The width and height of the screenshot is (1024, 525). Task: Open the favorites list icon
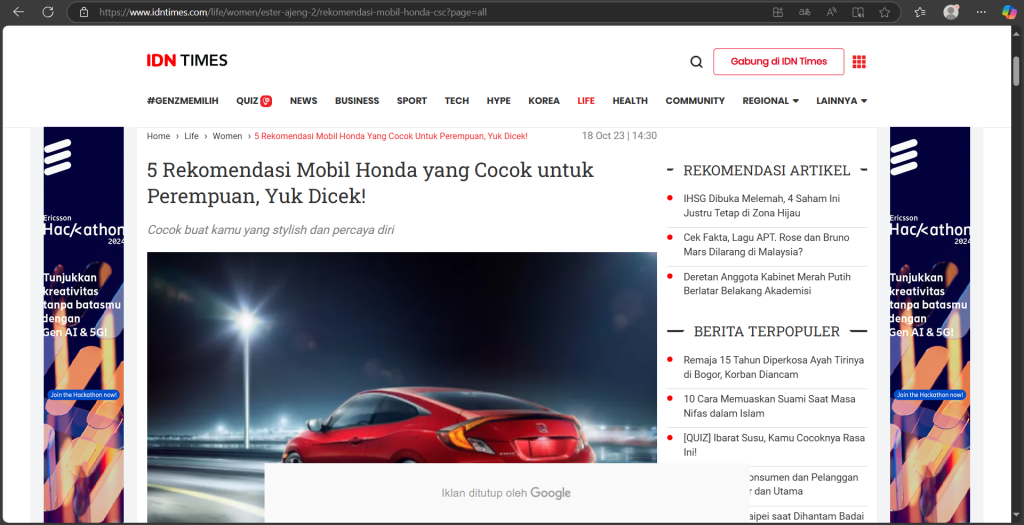coord(920,12)
